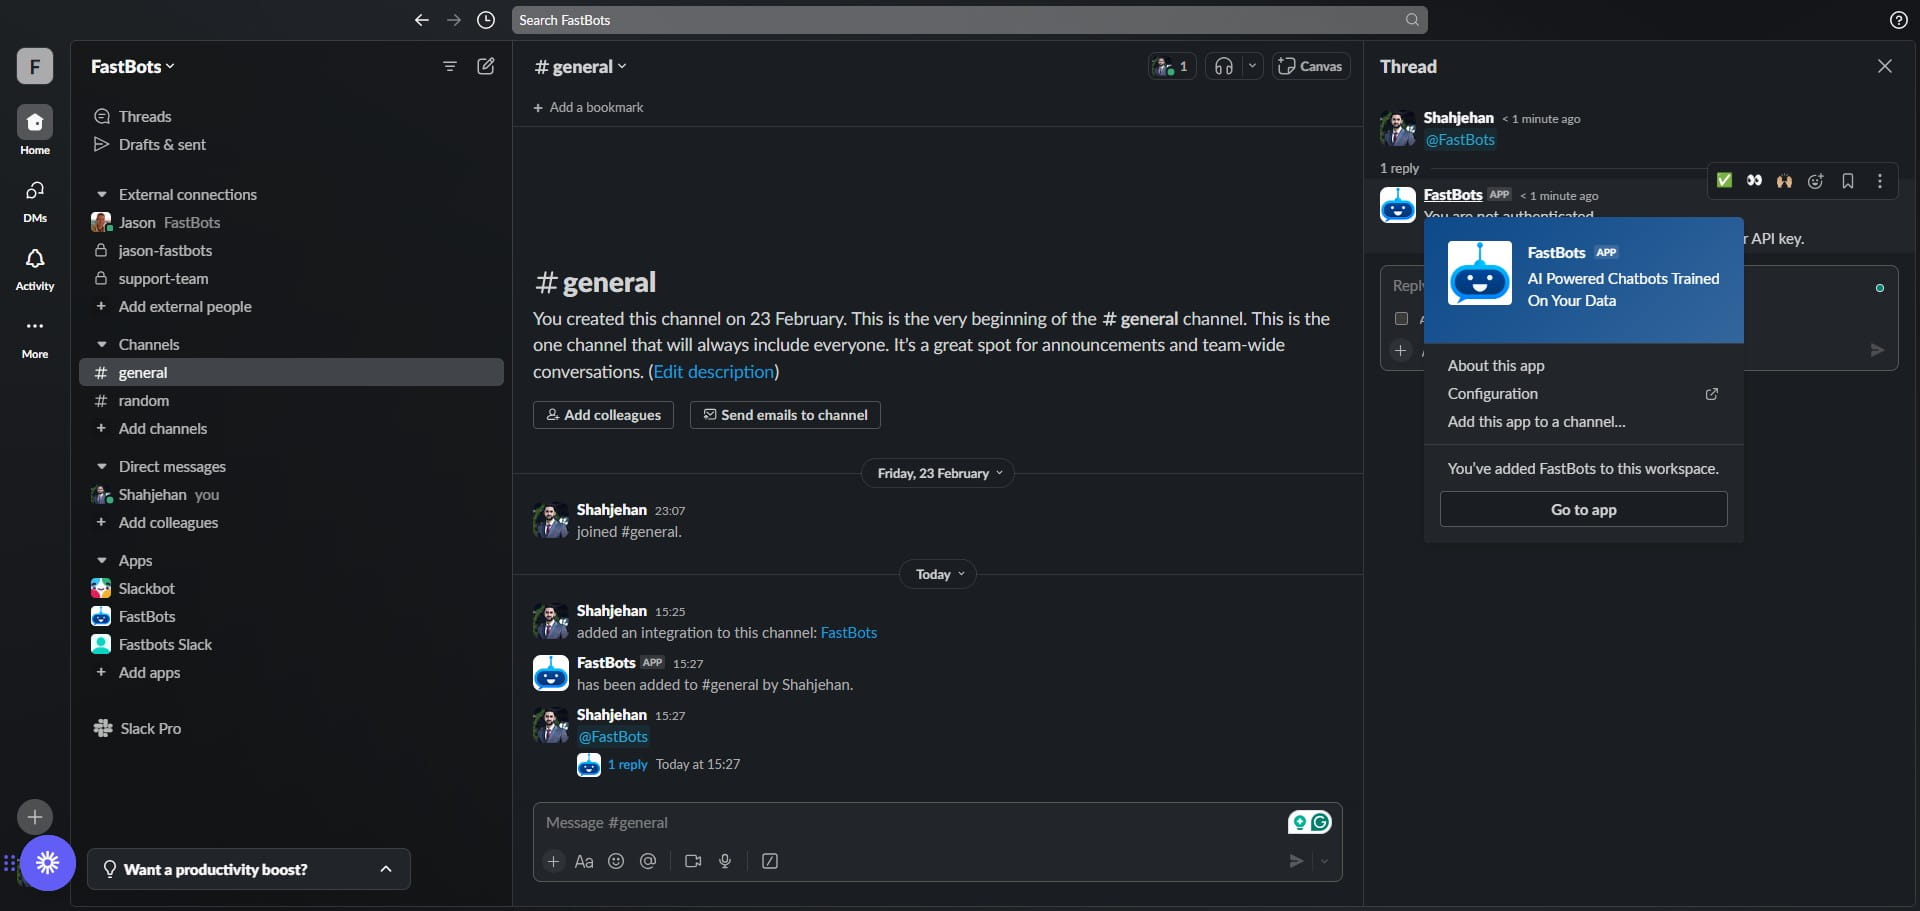Open the send options dropdown arrow
The height and width of the screenshot is (911, 1920).
coord(1324,861)
